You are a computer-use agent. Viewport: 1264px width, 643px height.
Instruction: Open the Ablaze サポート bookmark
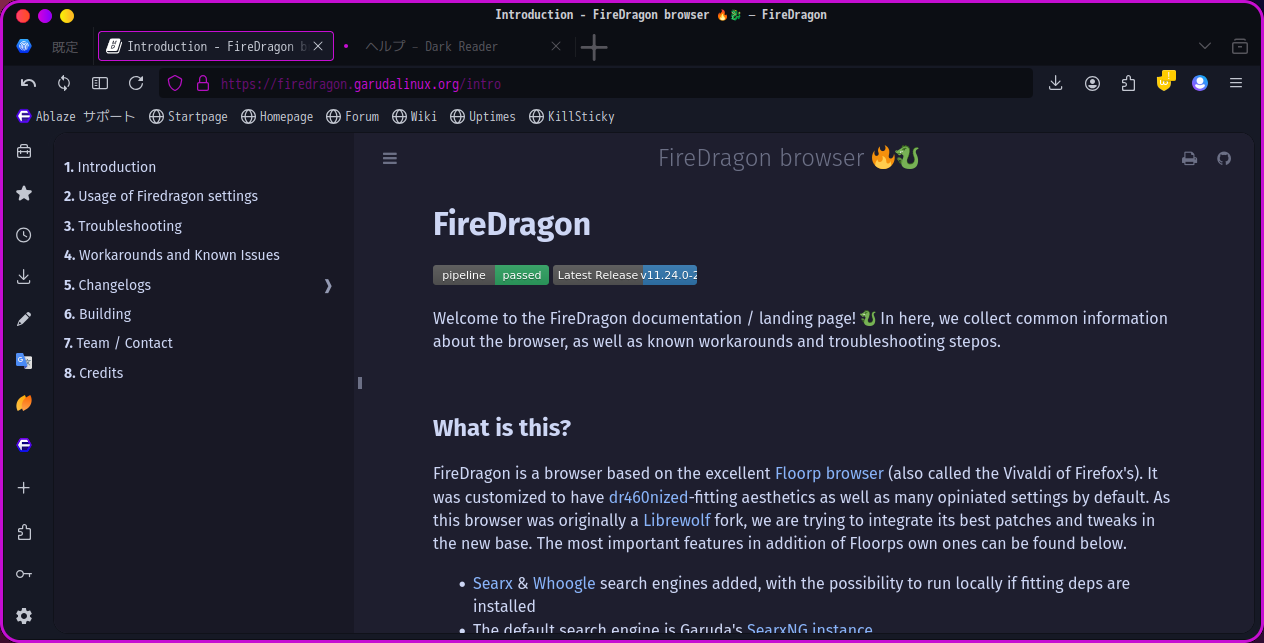pos(76,116)
